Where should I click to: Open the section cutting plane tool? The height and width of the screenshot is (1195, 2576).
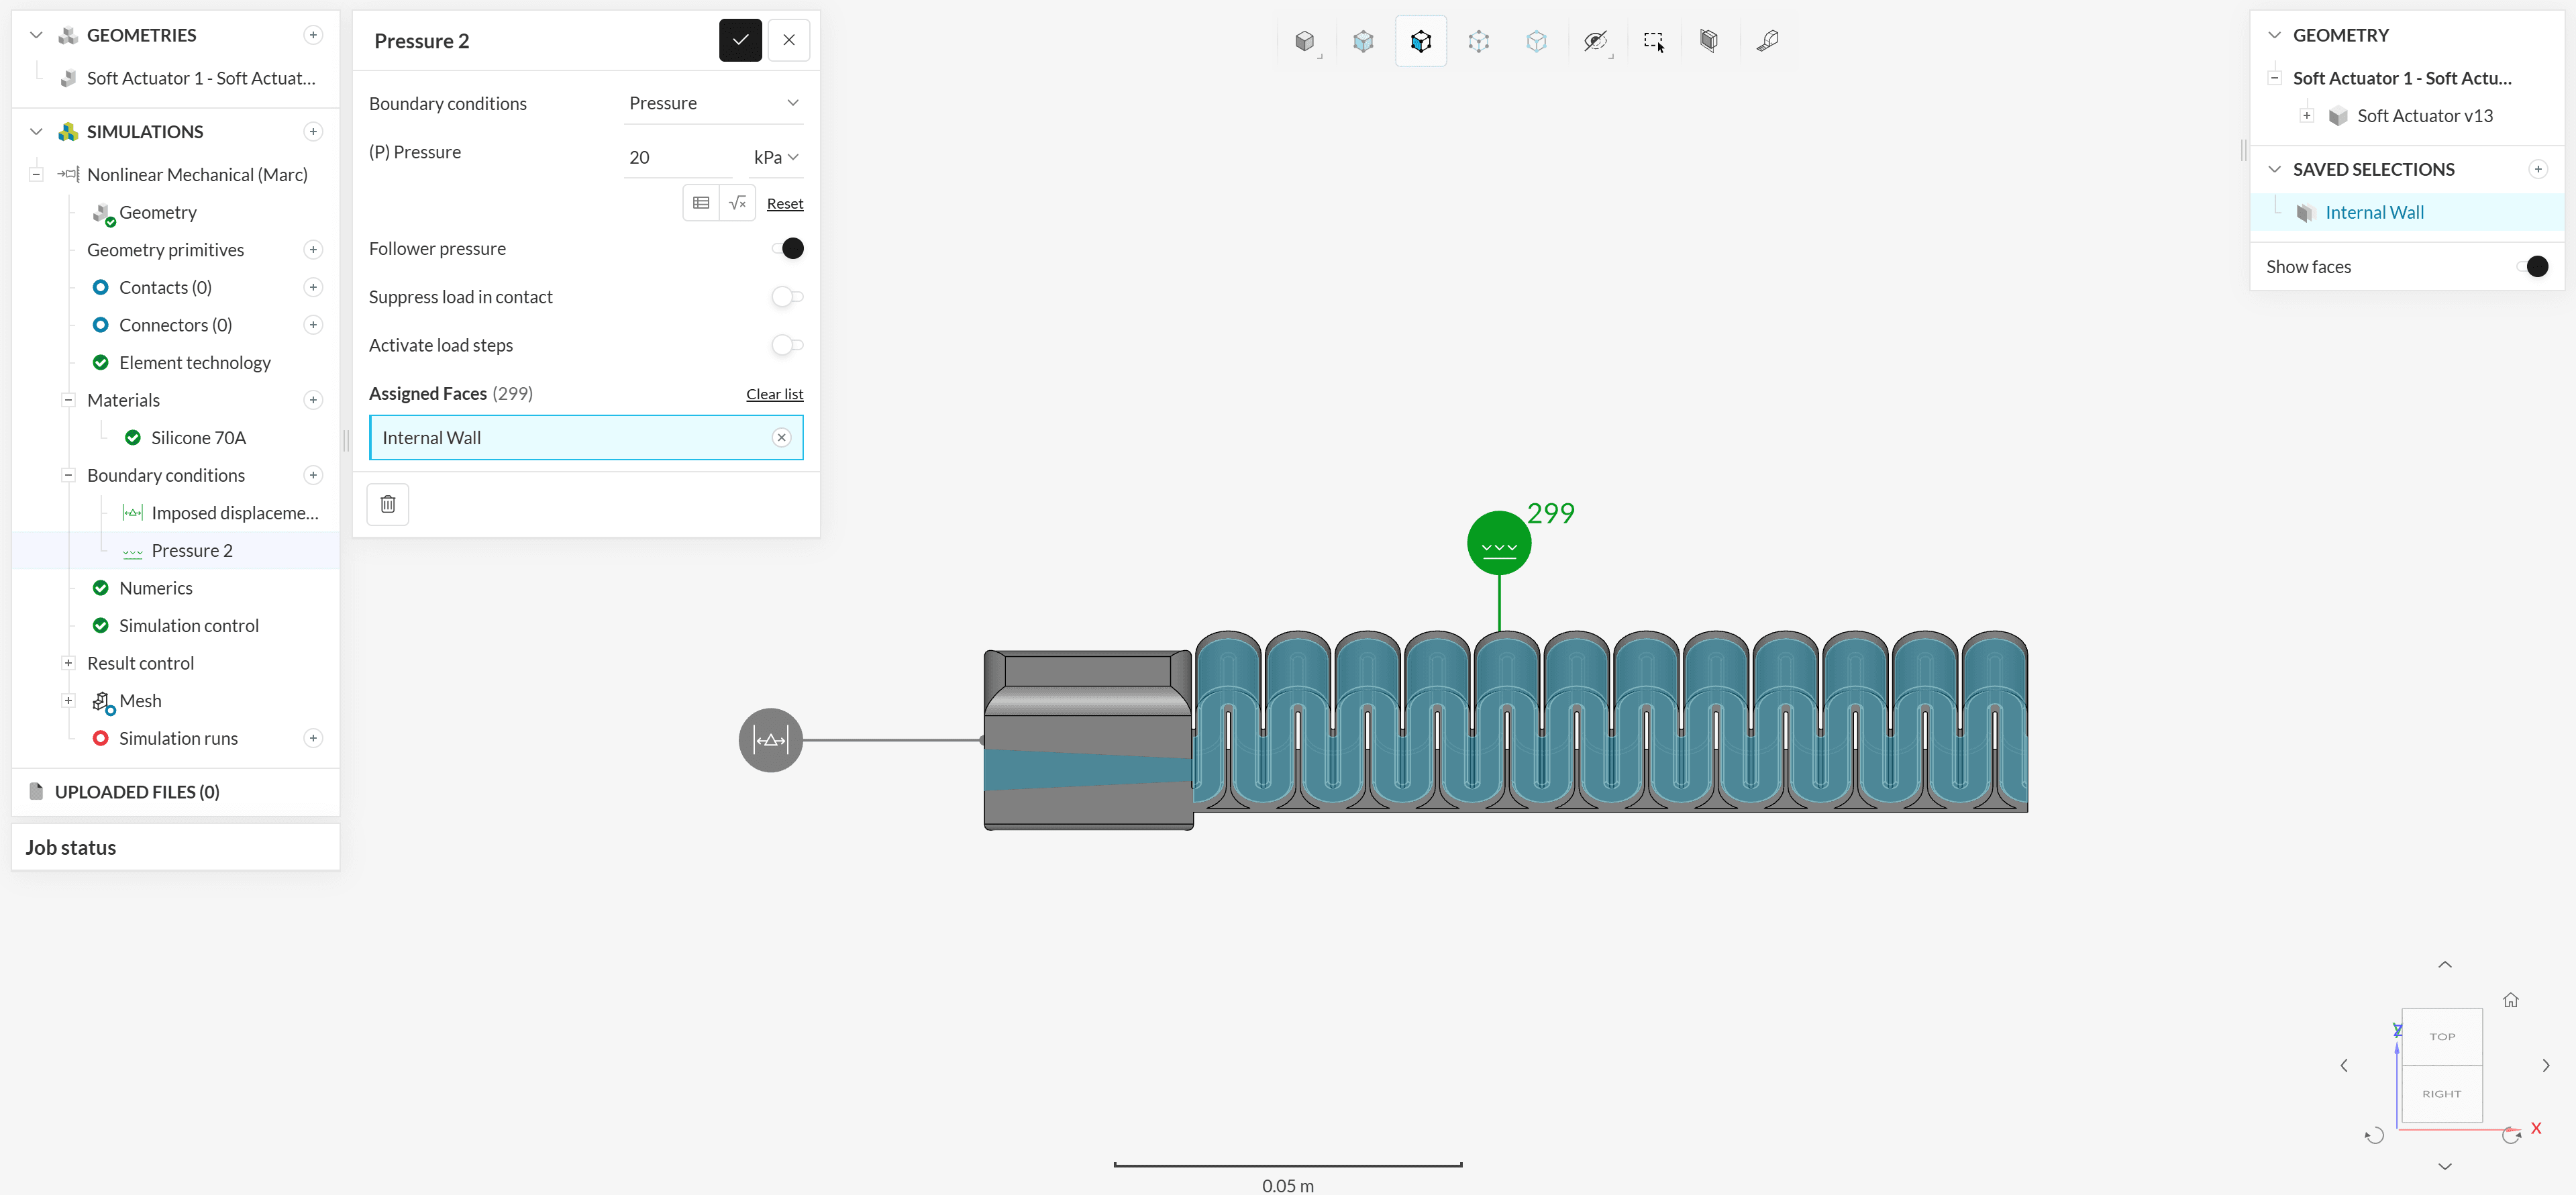pyautogui.click(x=1709, y=41)
